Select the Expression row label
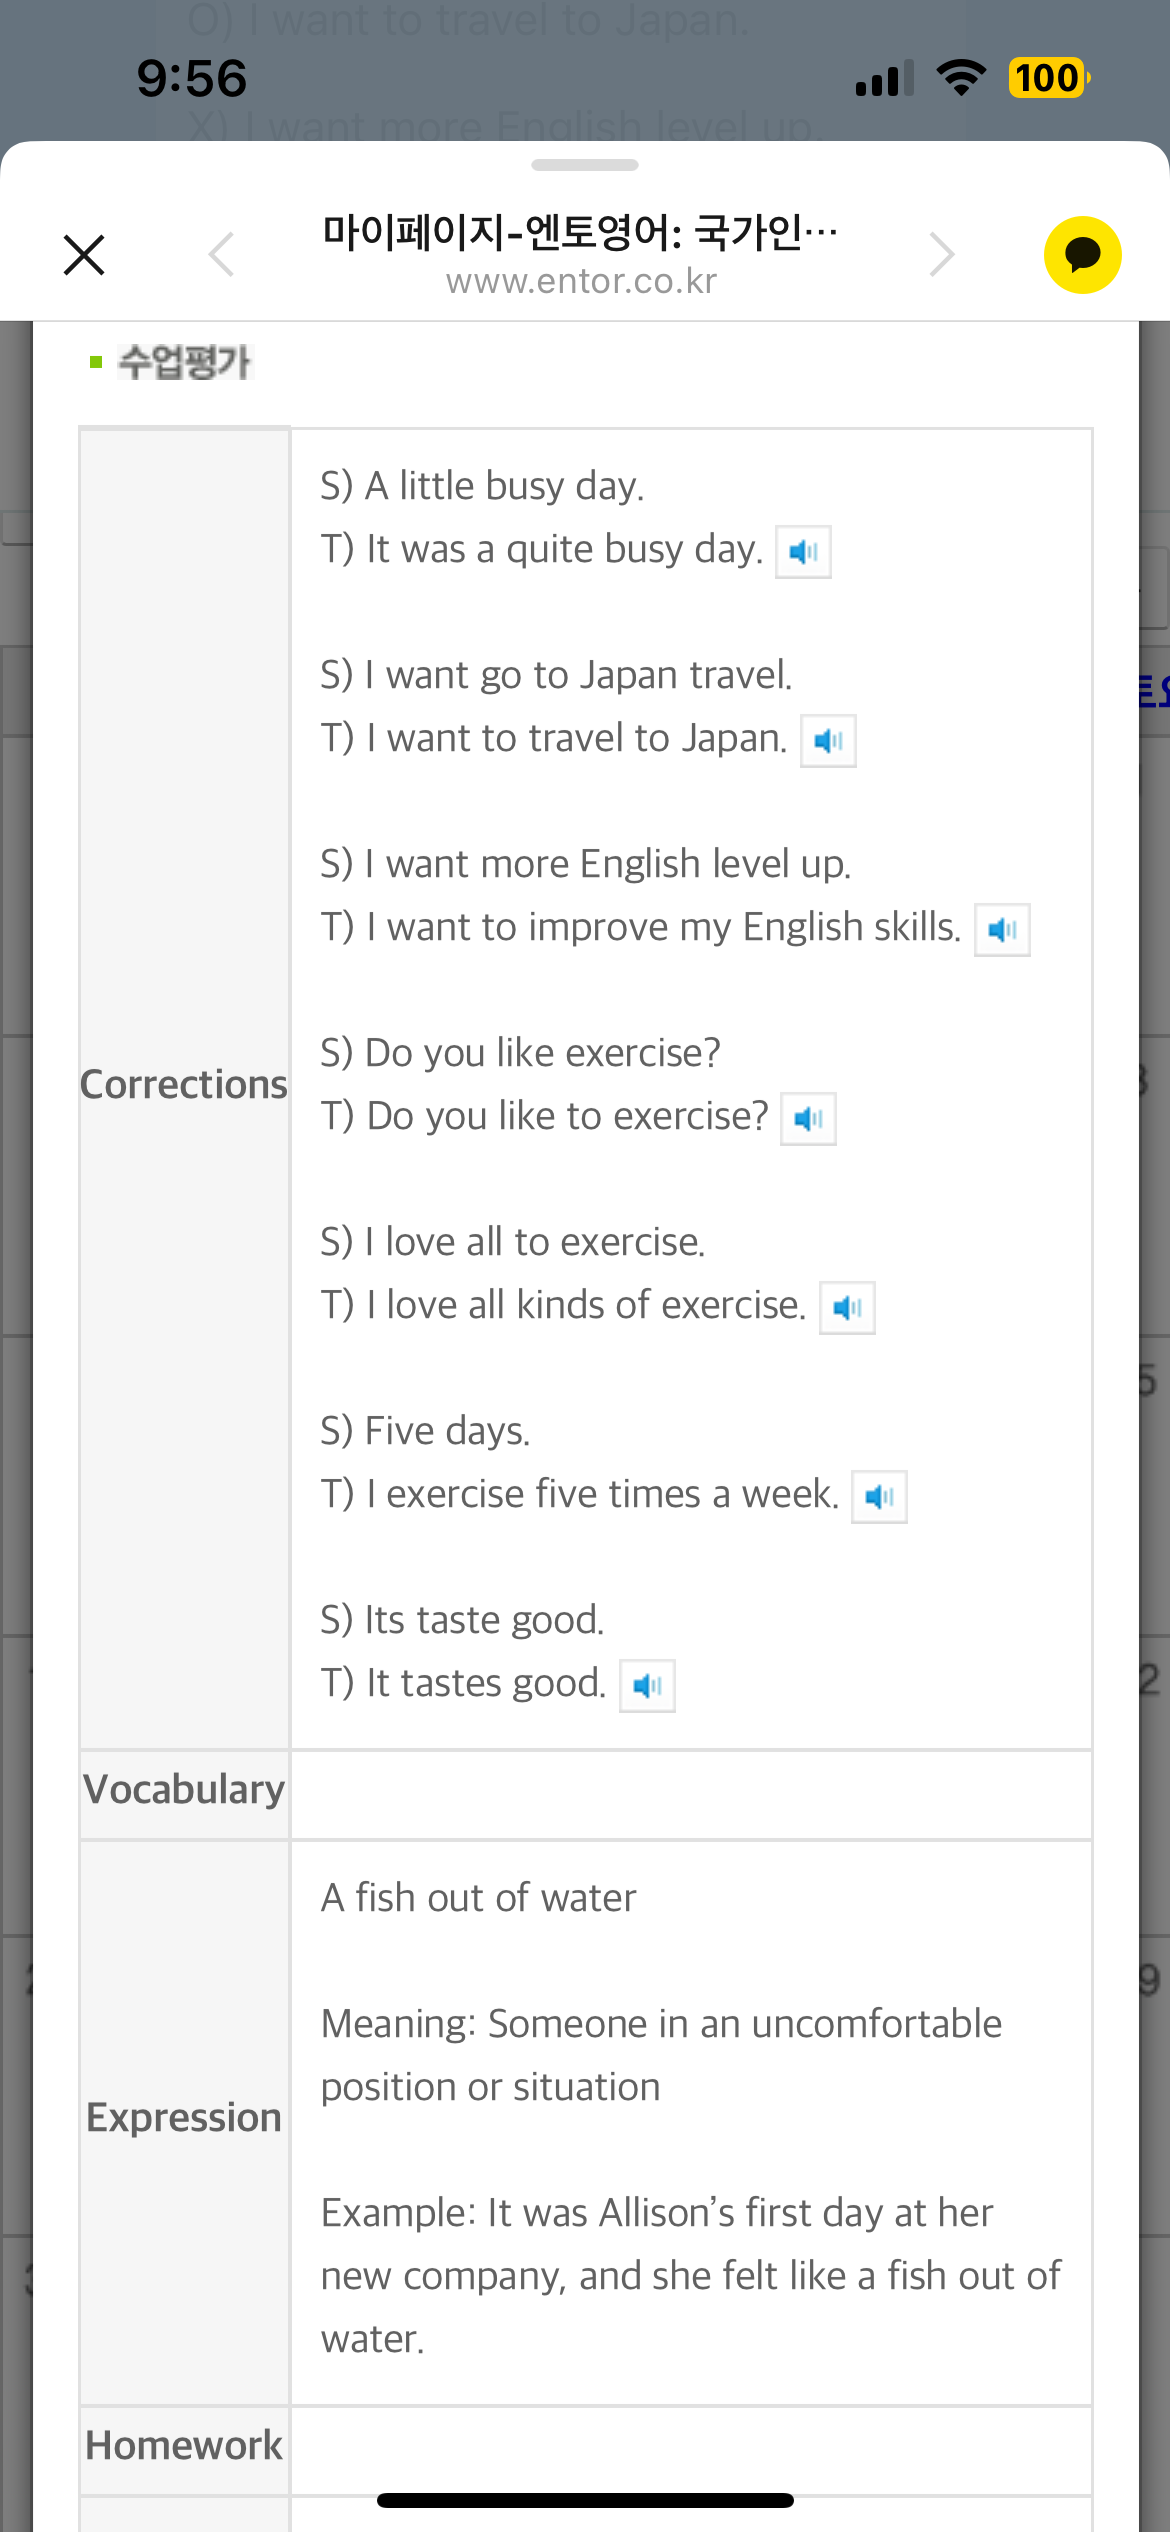 (x=184, y=2118)
